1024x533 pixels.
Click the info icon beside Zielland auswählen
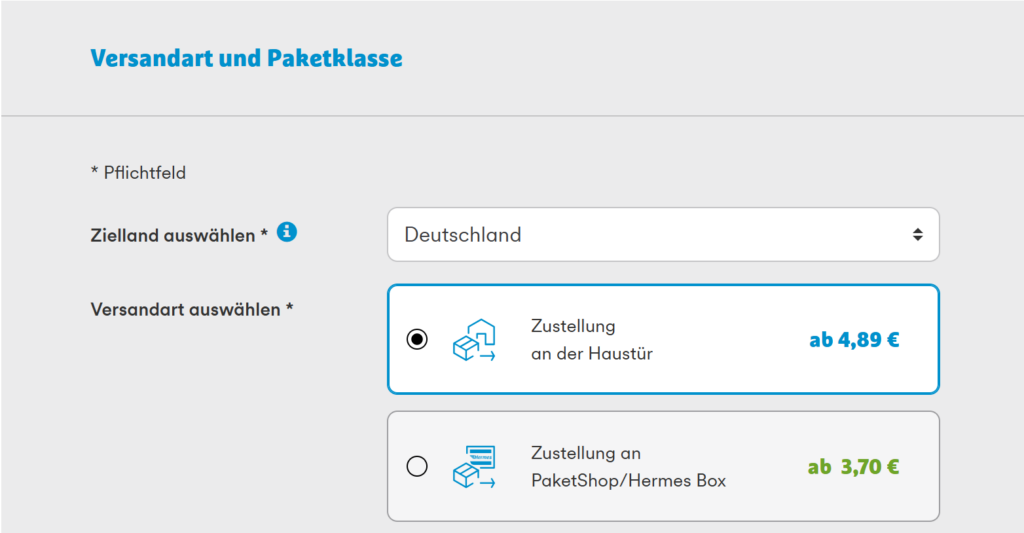(x=287, y=233)
